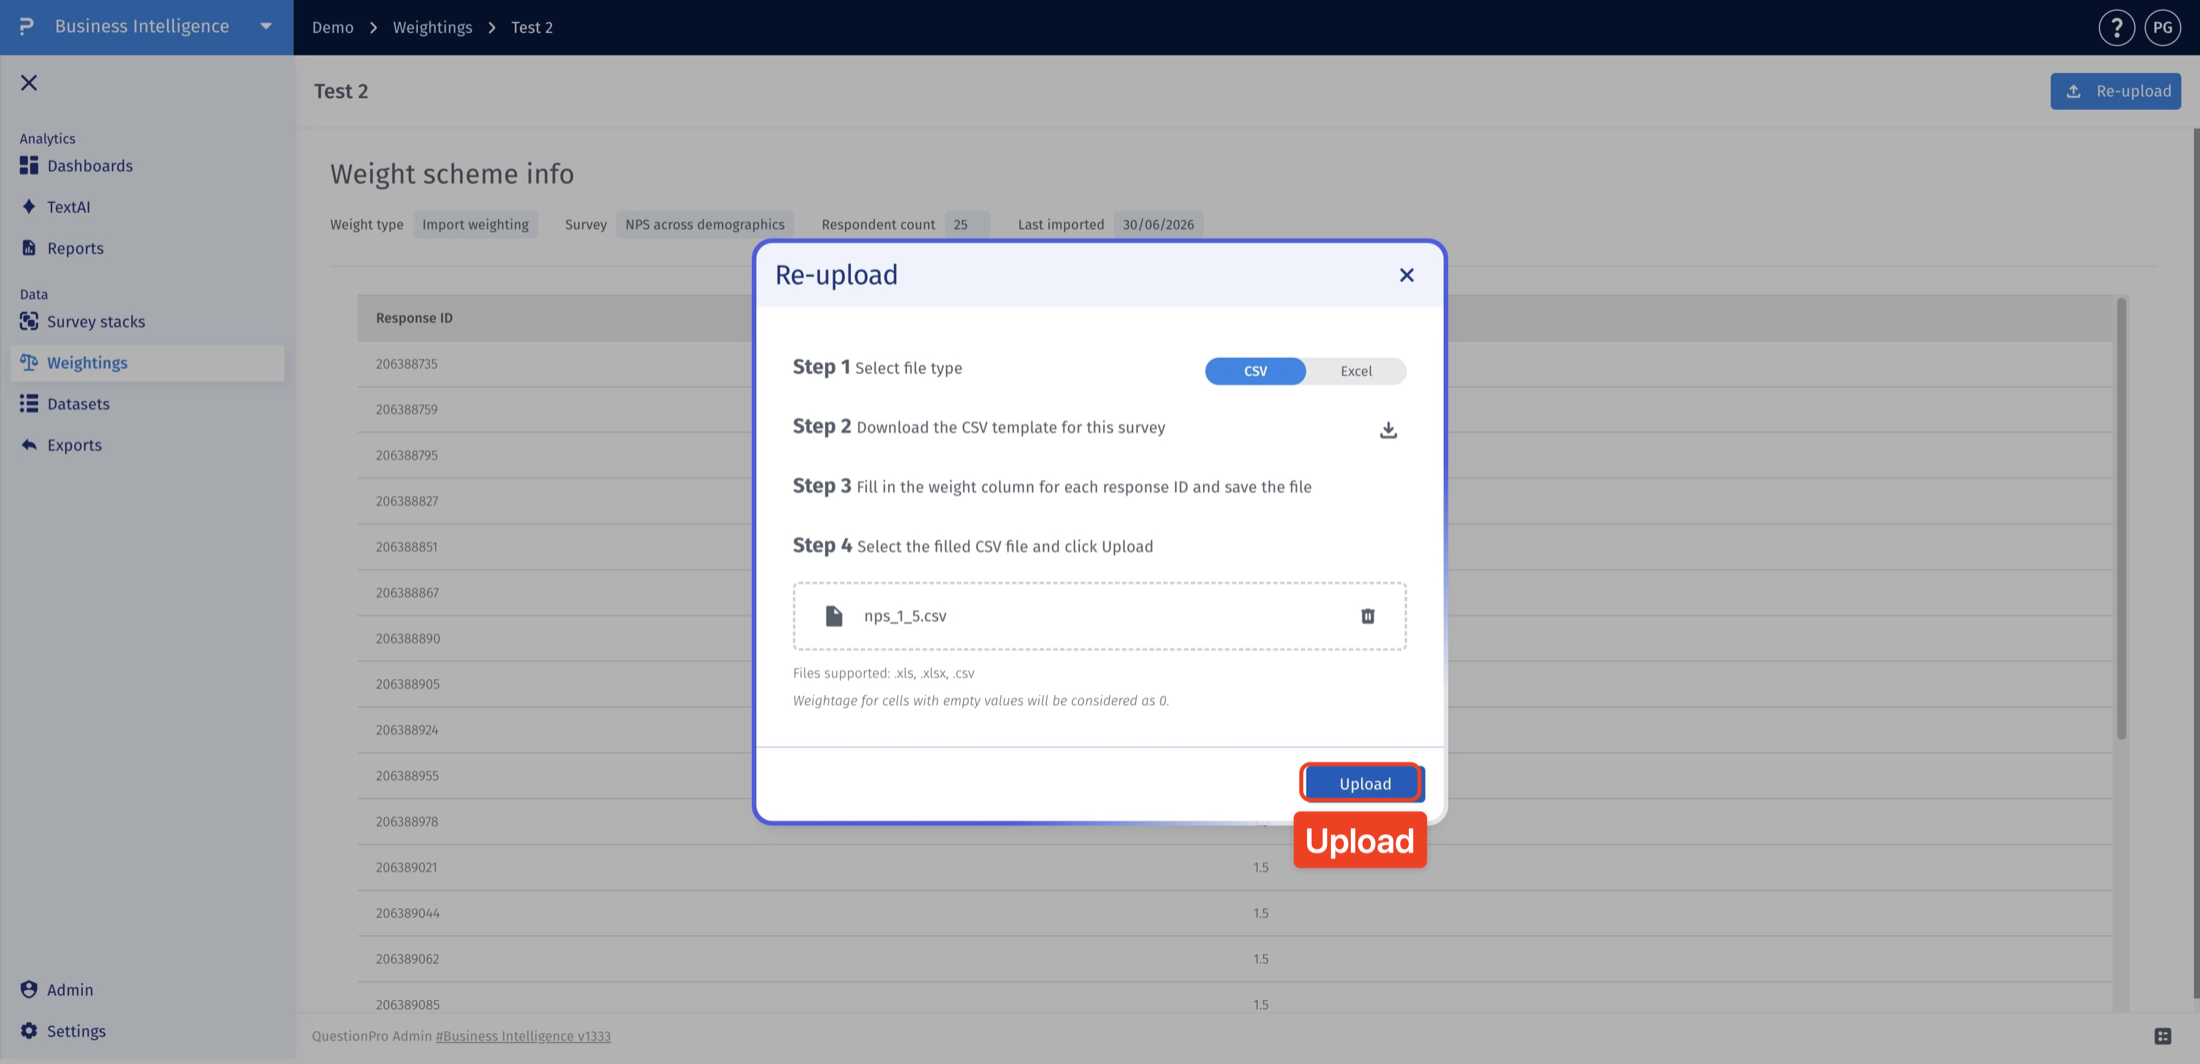Click response ID 206388851
Image resolution: width=2200 pixels, height=1064 pixels.
[x=406, y=547]
